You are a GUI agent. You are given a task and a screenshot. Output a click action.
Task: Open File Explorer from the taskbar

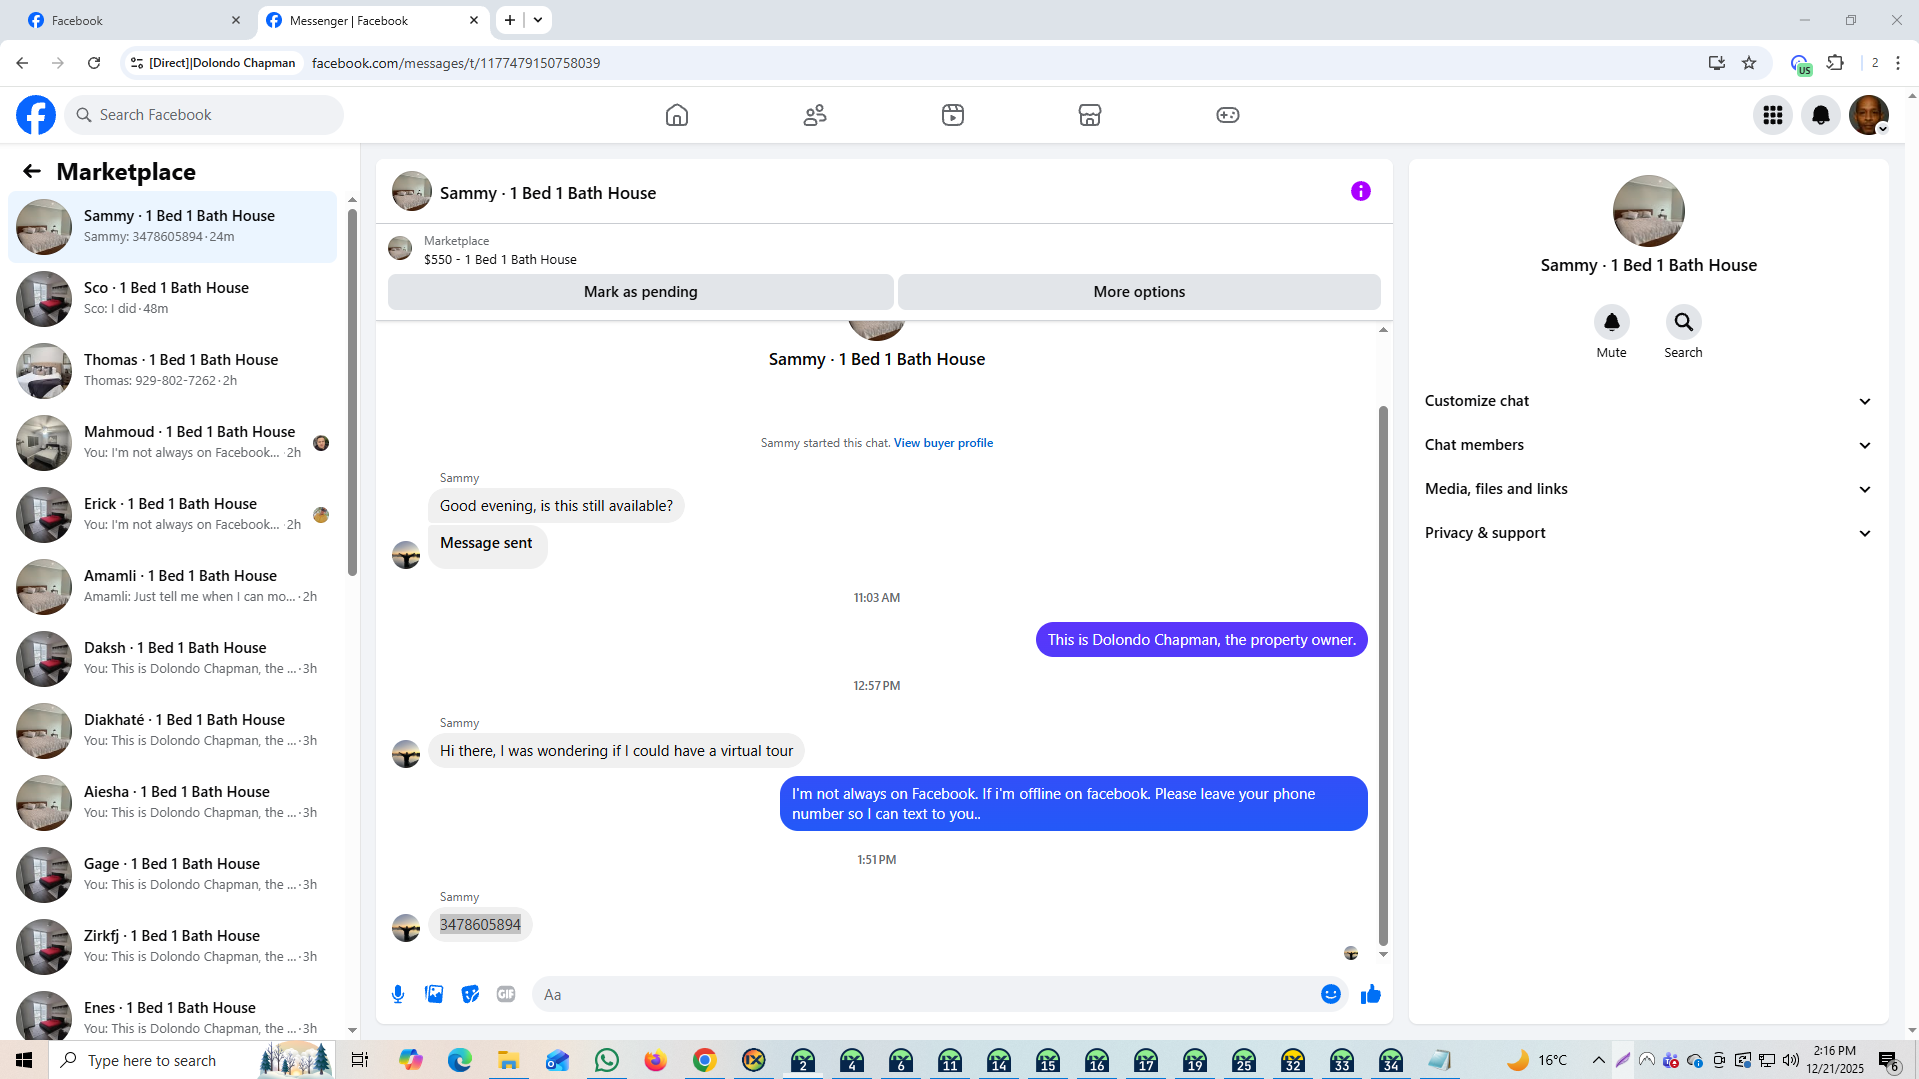(508, 1060)
